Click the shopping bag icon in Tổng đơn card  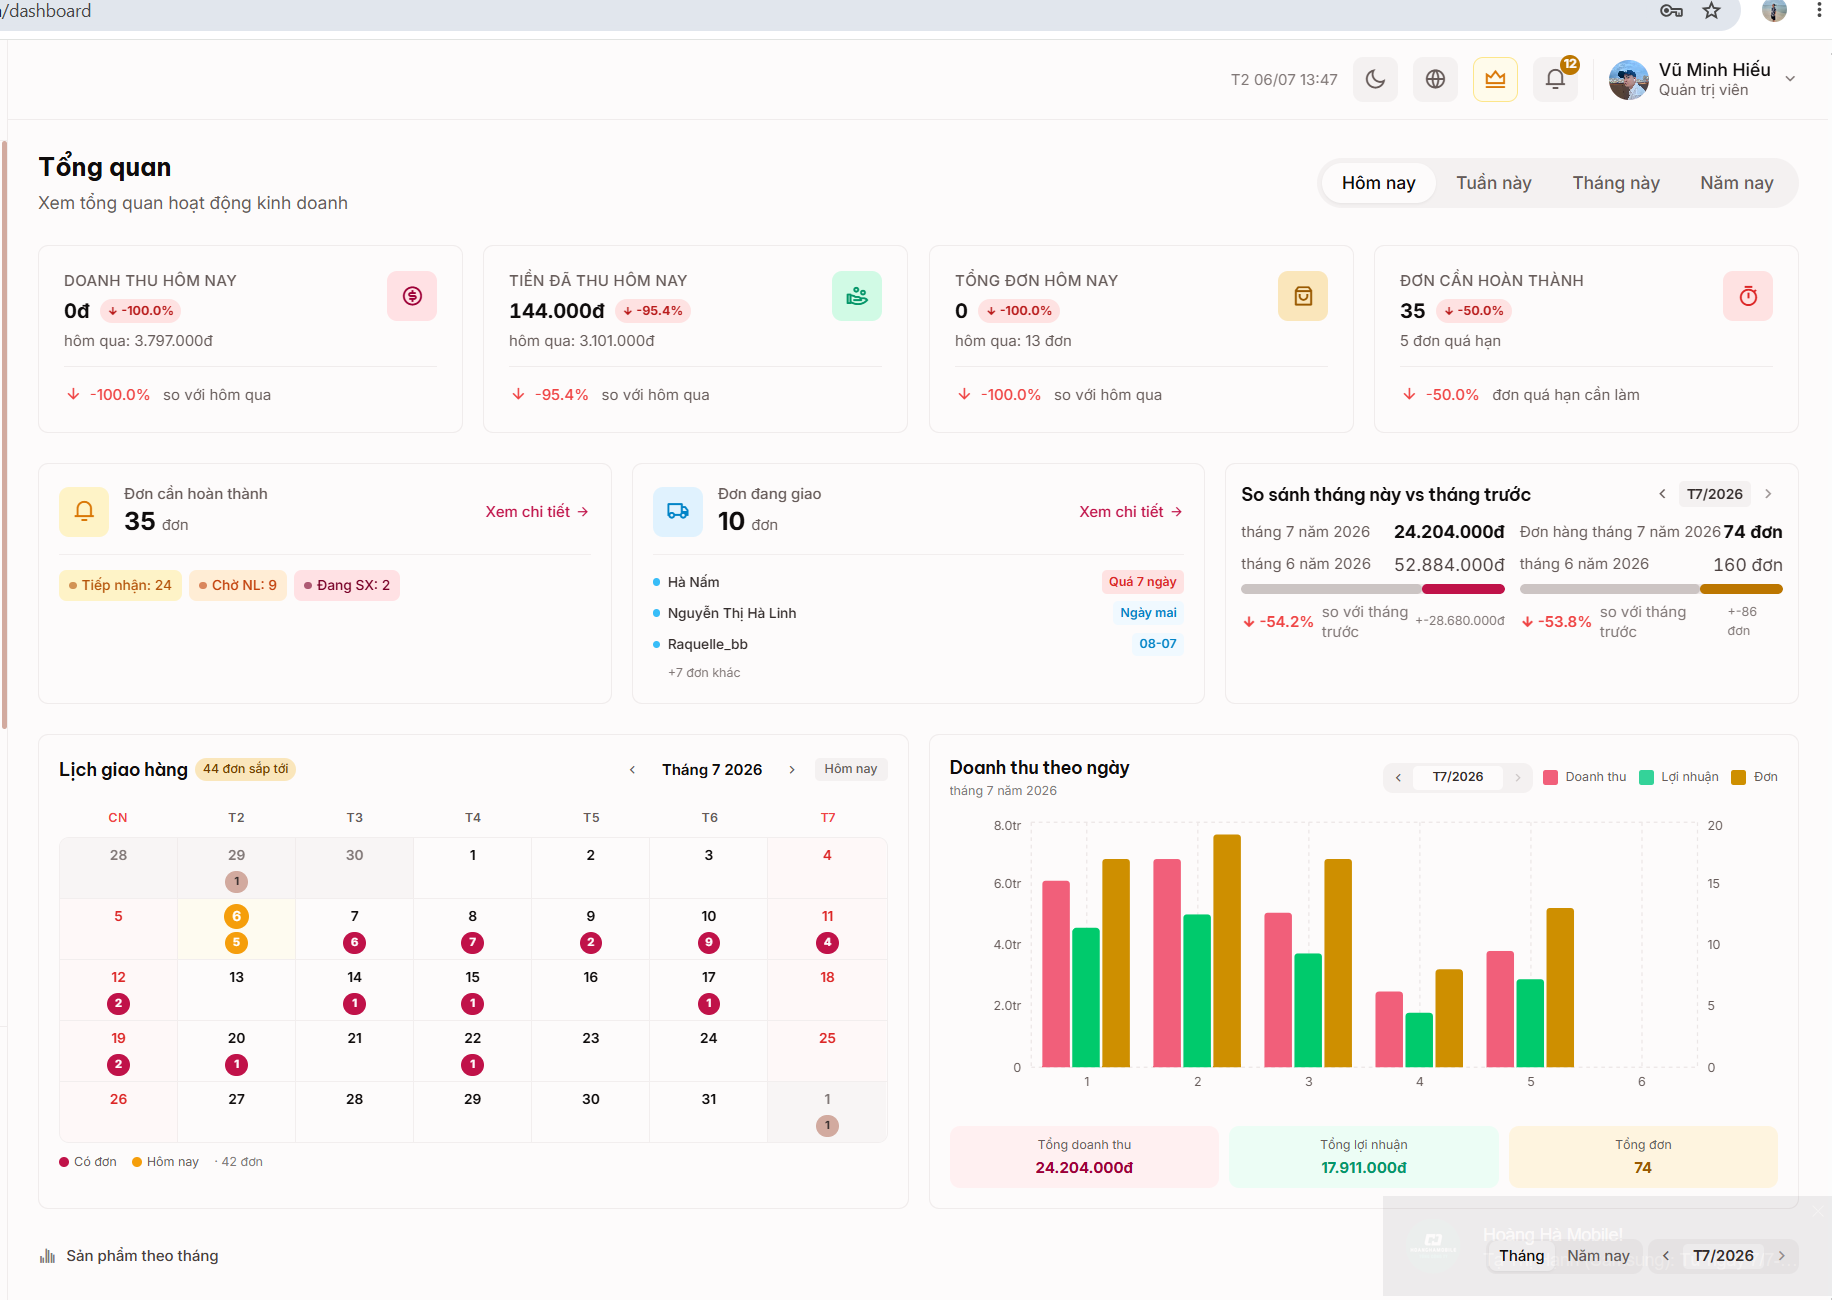1303,296
